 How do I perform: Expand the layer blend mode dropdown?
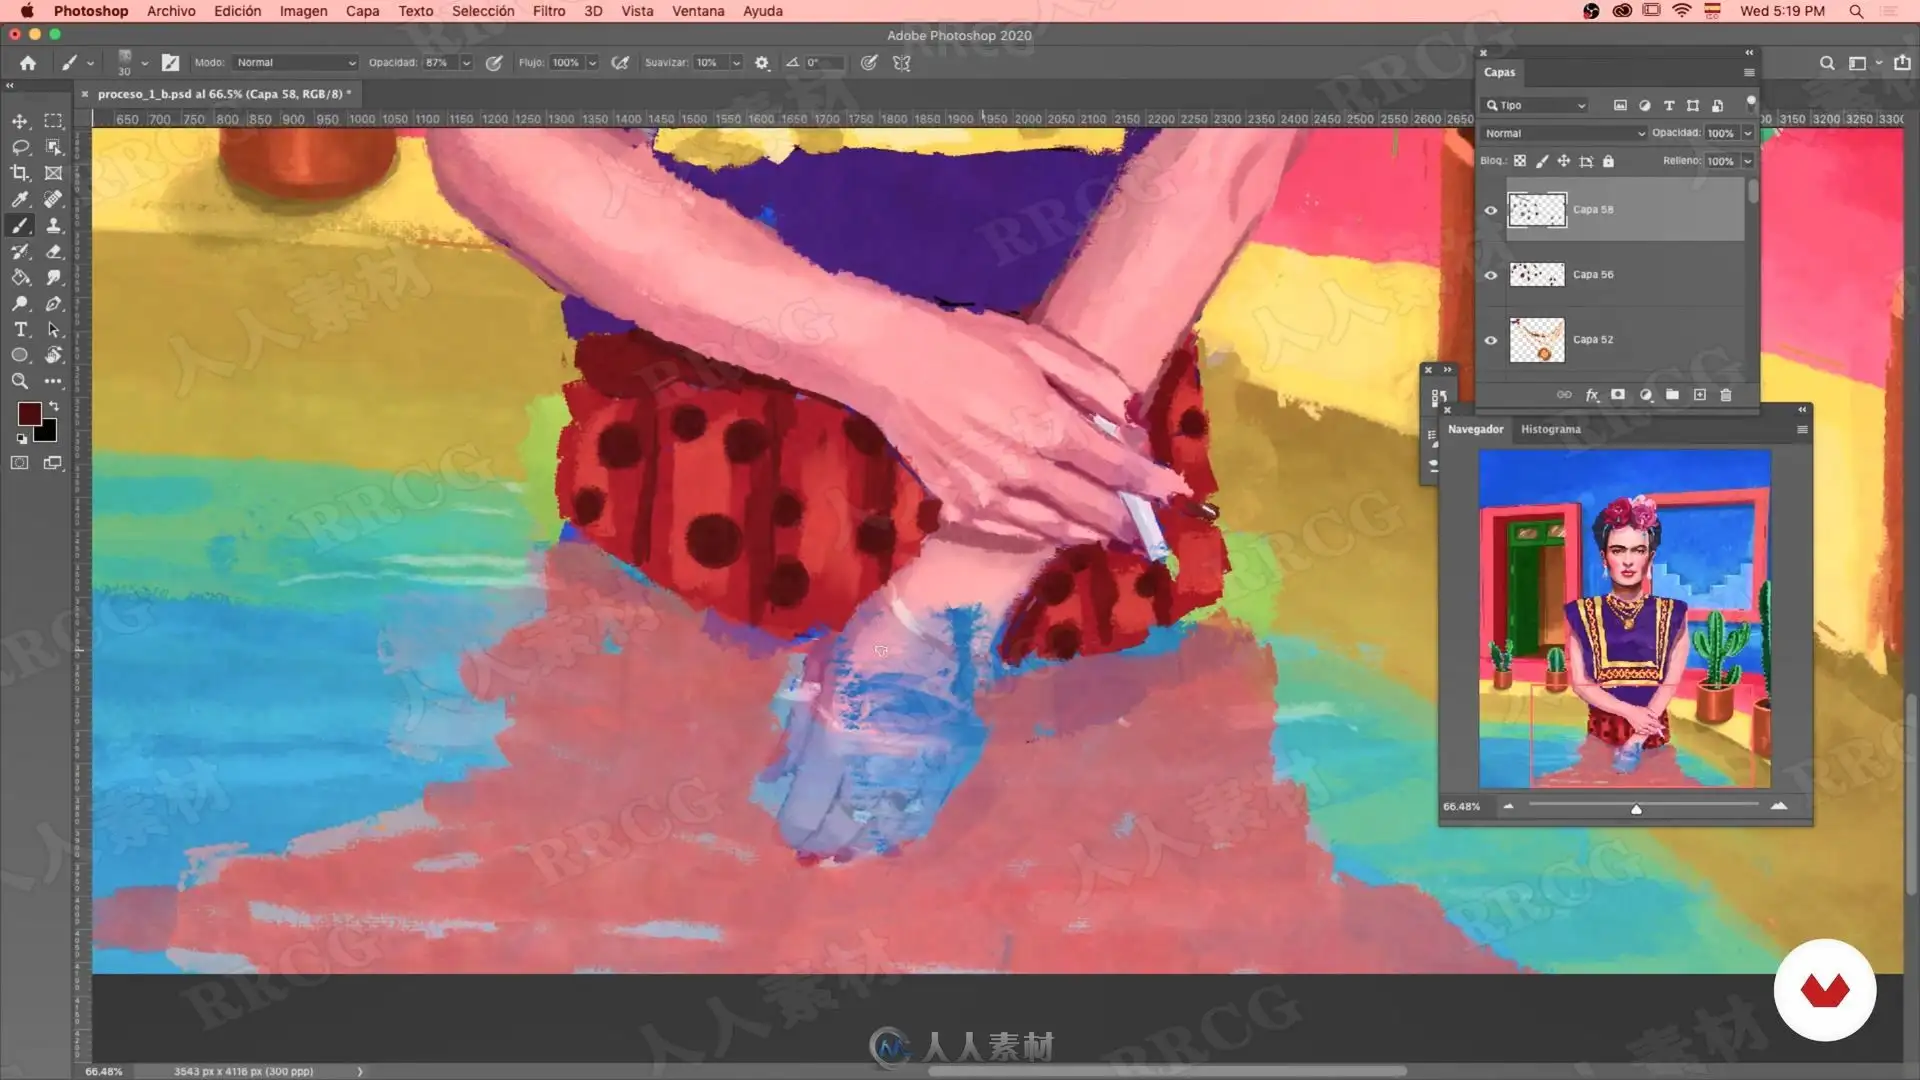point(1563,133)
